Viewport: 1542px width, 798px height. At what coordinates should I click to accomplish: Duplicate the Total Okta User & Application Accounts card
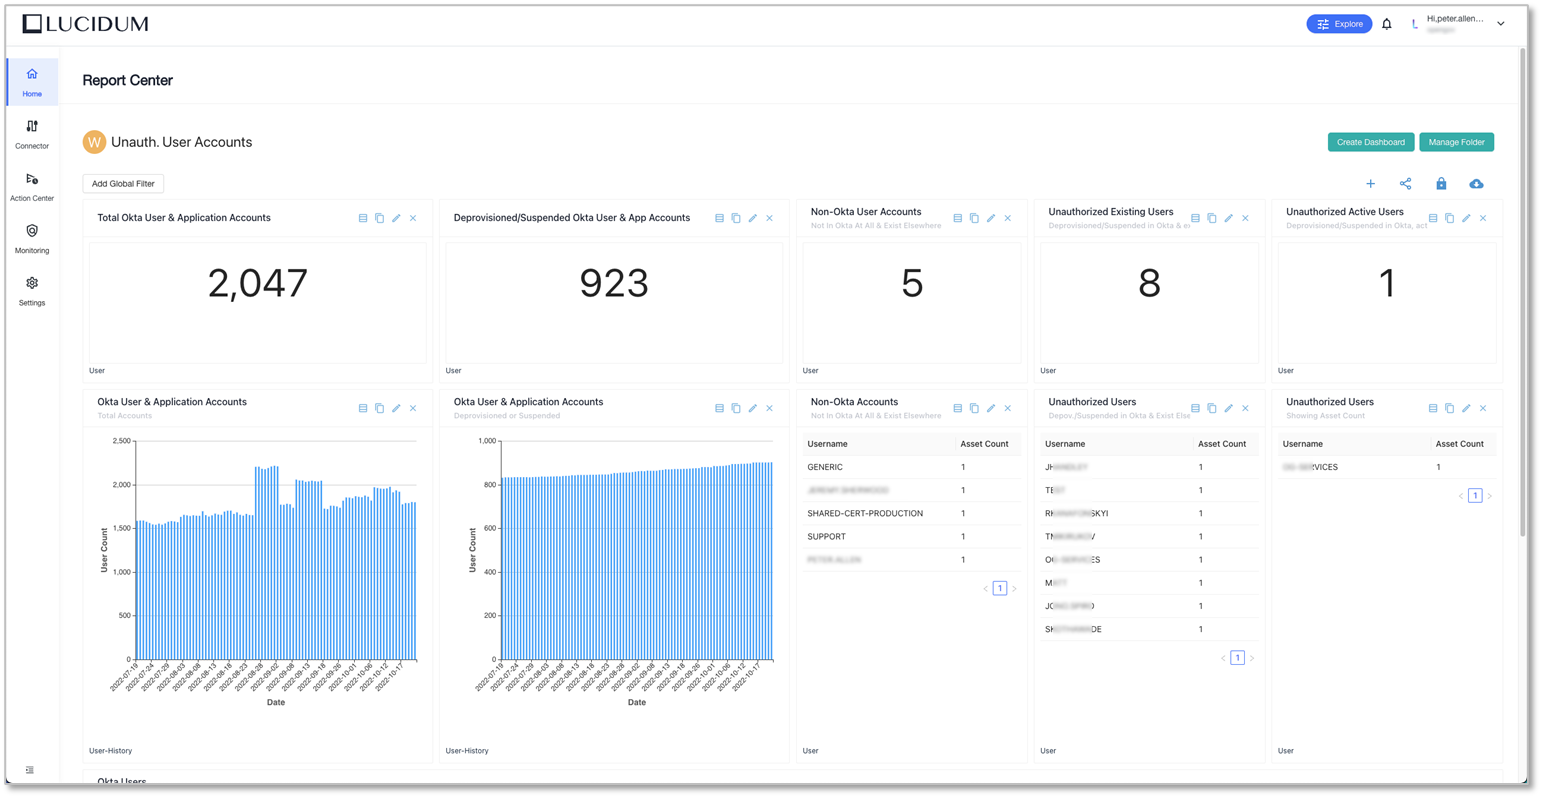(379, 218)
